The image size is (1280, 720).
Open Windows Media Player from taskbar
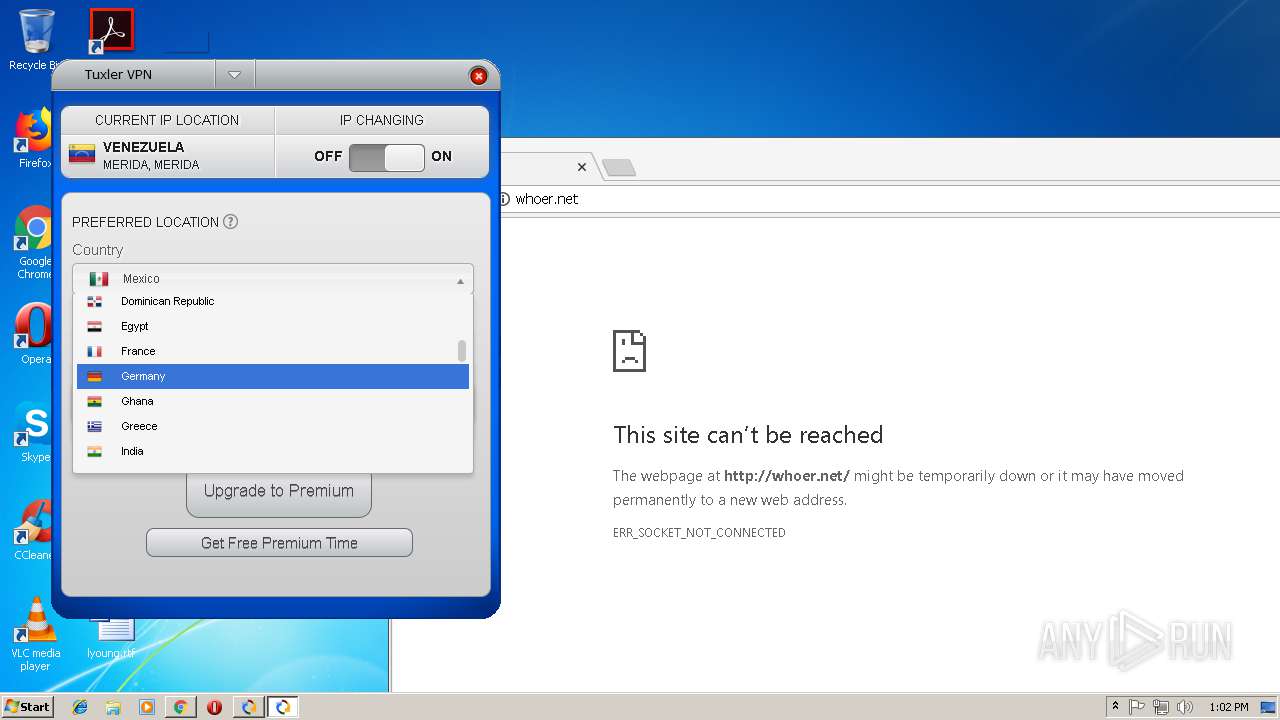click(147, 707)
